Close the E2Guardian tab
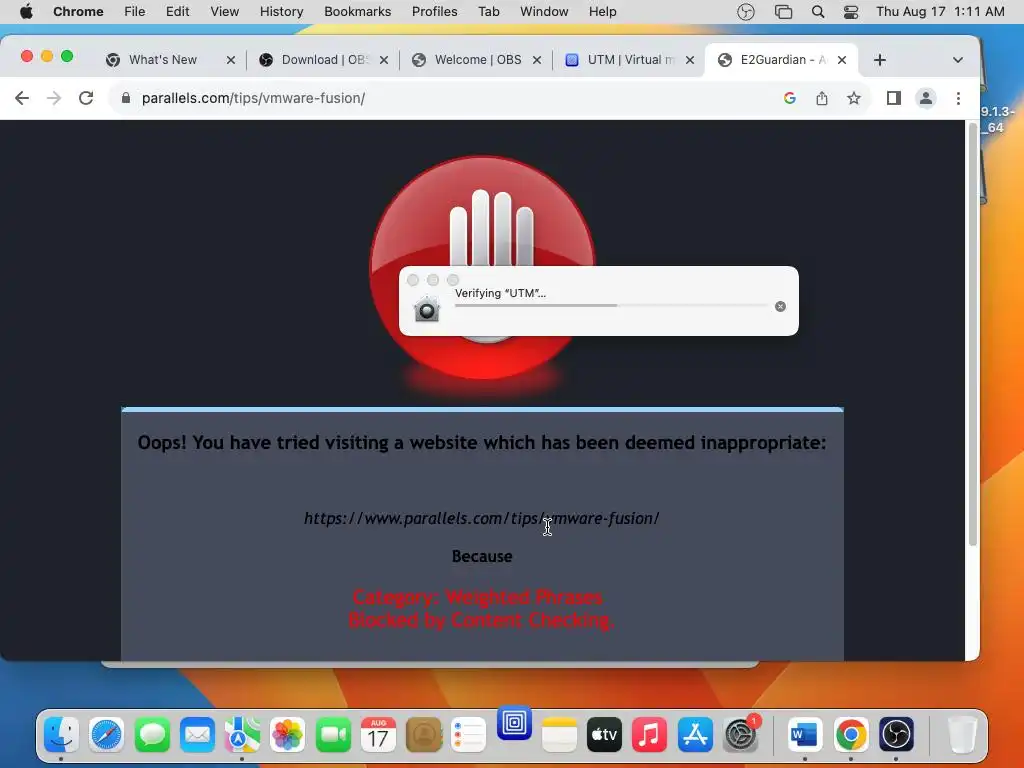 tap(842, 60)
